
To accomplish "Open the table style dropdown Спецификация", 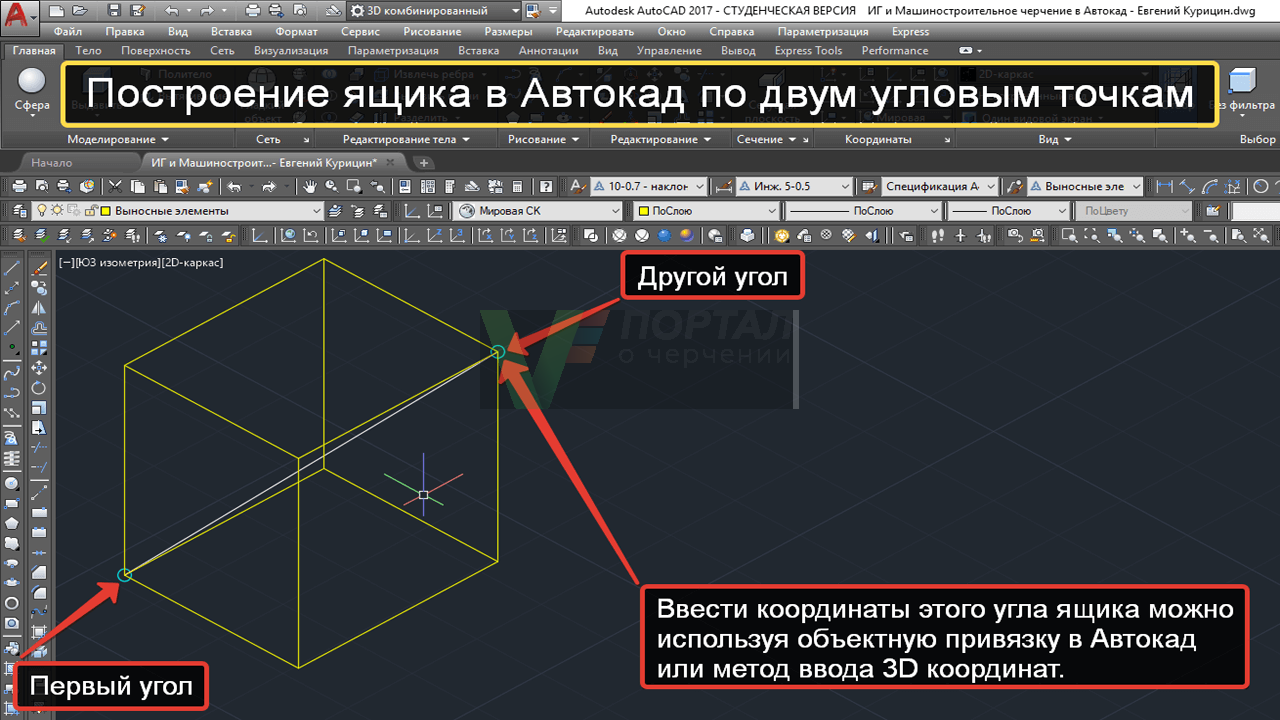I will 940,186.
